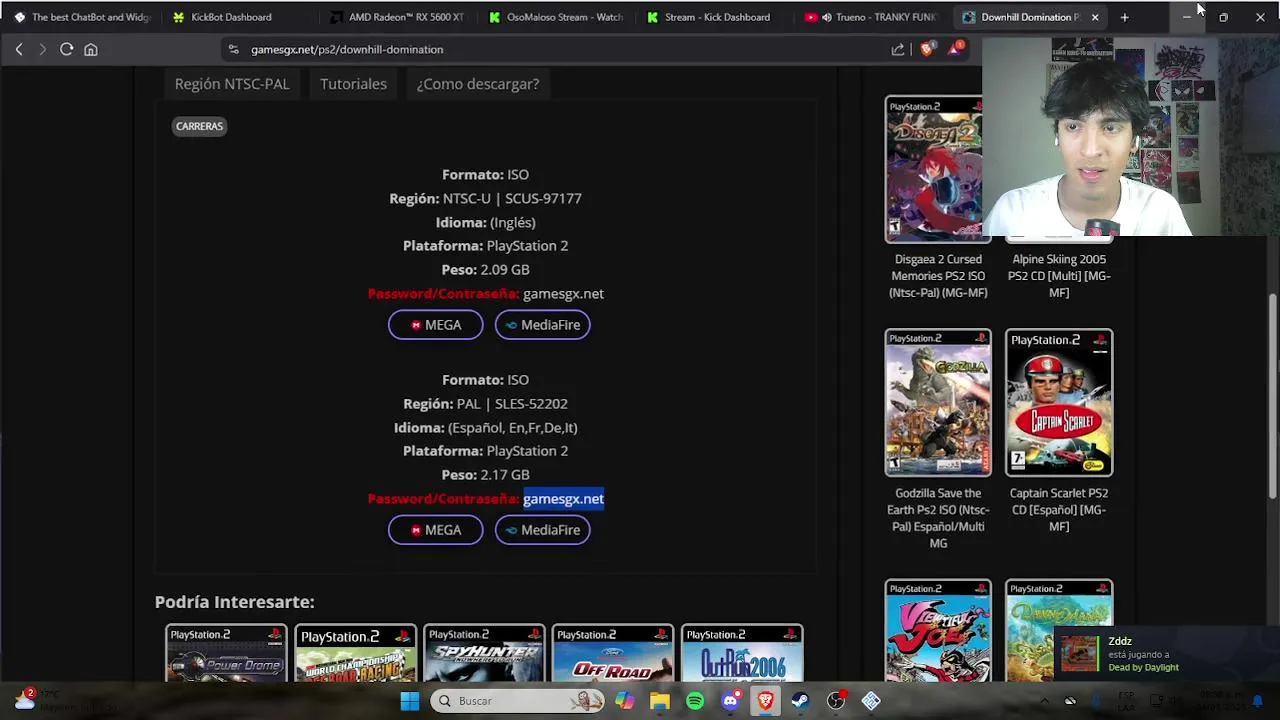Click the highlighted gamesgx.net password text
Image resolution: width=1280 pixels, height=720 pixels.
[563, 499]
